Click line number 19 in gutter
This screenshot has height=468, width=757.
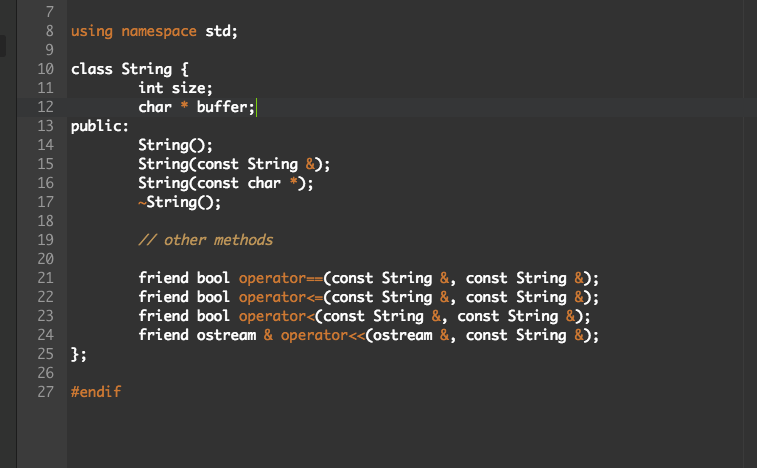[x=45, y=240]
